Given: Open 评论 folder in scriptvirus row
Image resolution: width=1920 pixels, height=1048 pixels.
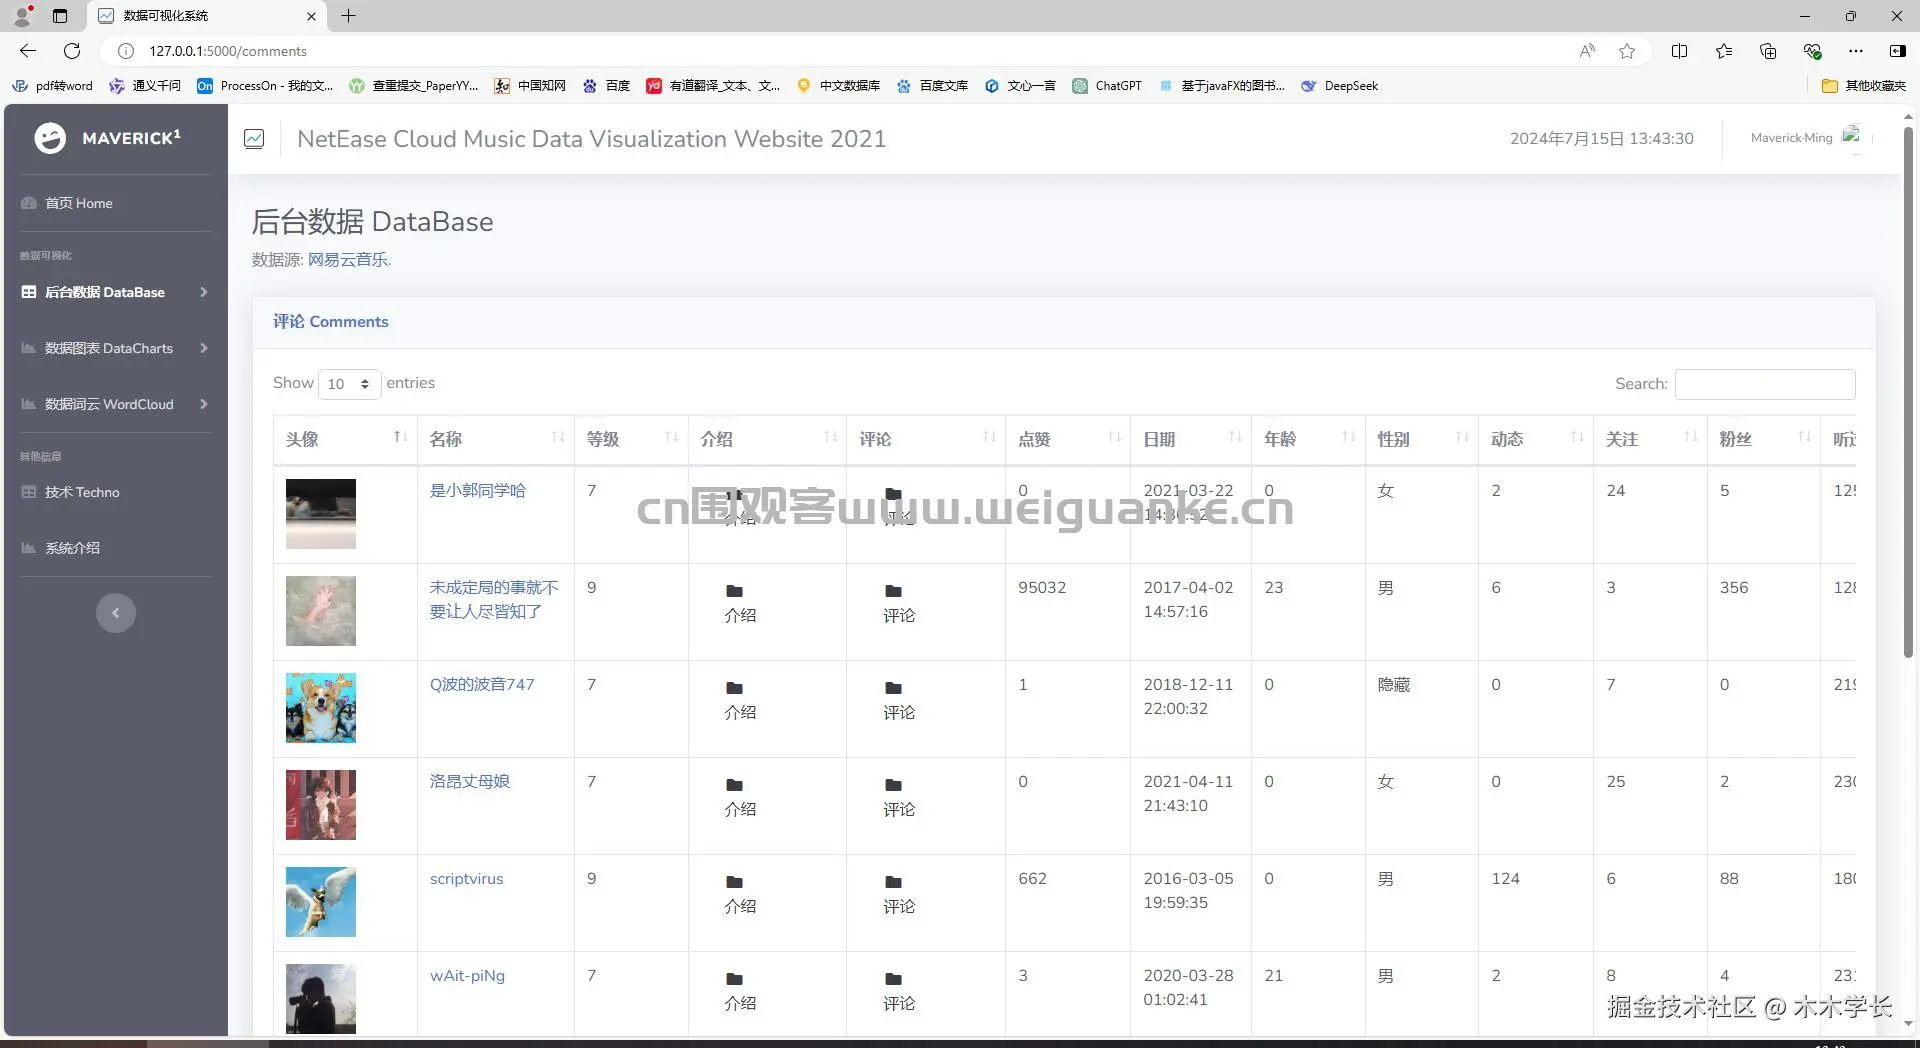Looking at the screenshot, I should [x=898, y=895].
